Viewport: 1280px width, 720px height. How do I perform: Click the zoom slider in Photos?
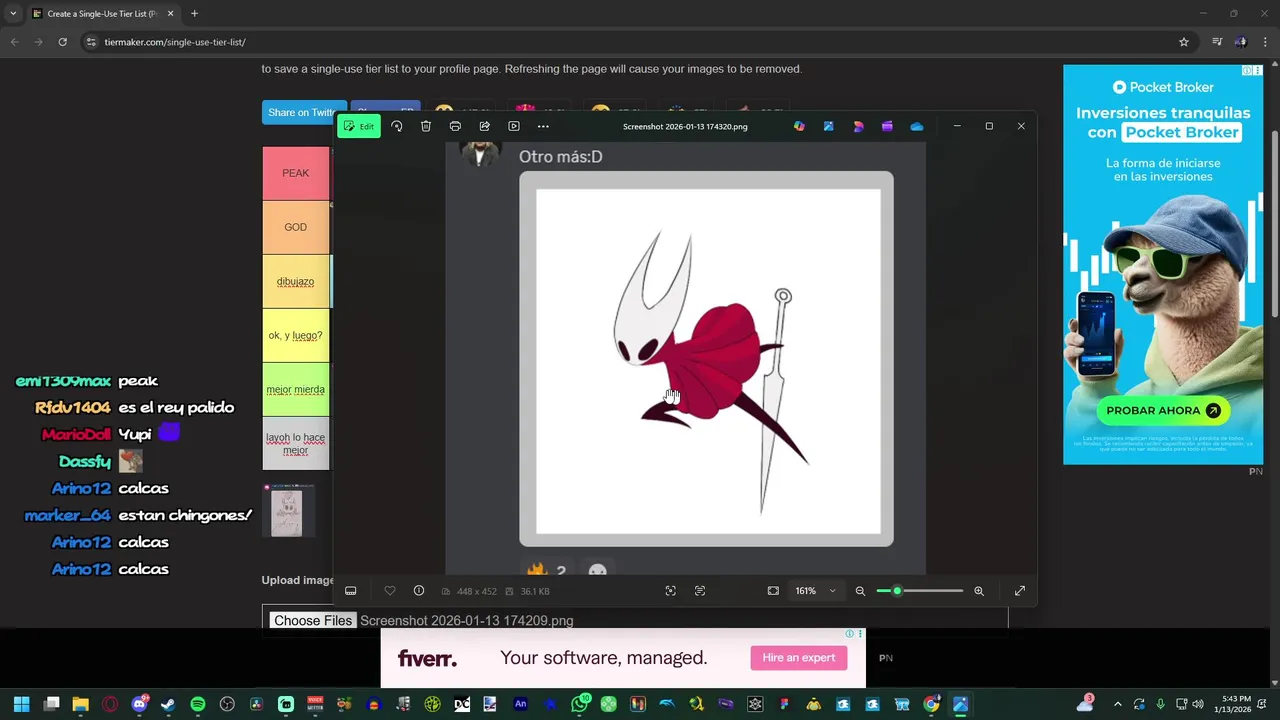click(920, 591)
